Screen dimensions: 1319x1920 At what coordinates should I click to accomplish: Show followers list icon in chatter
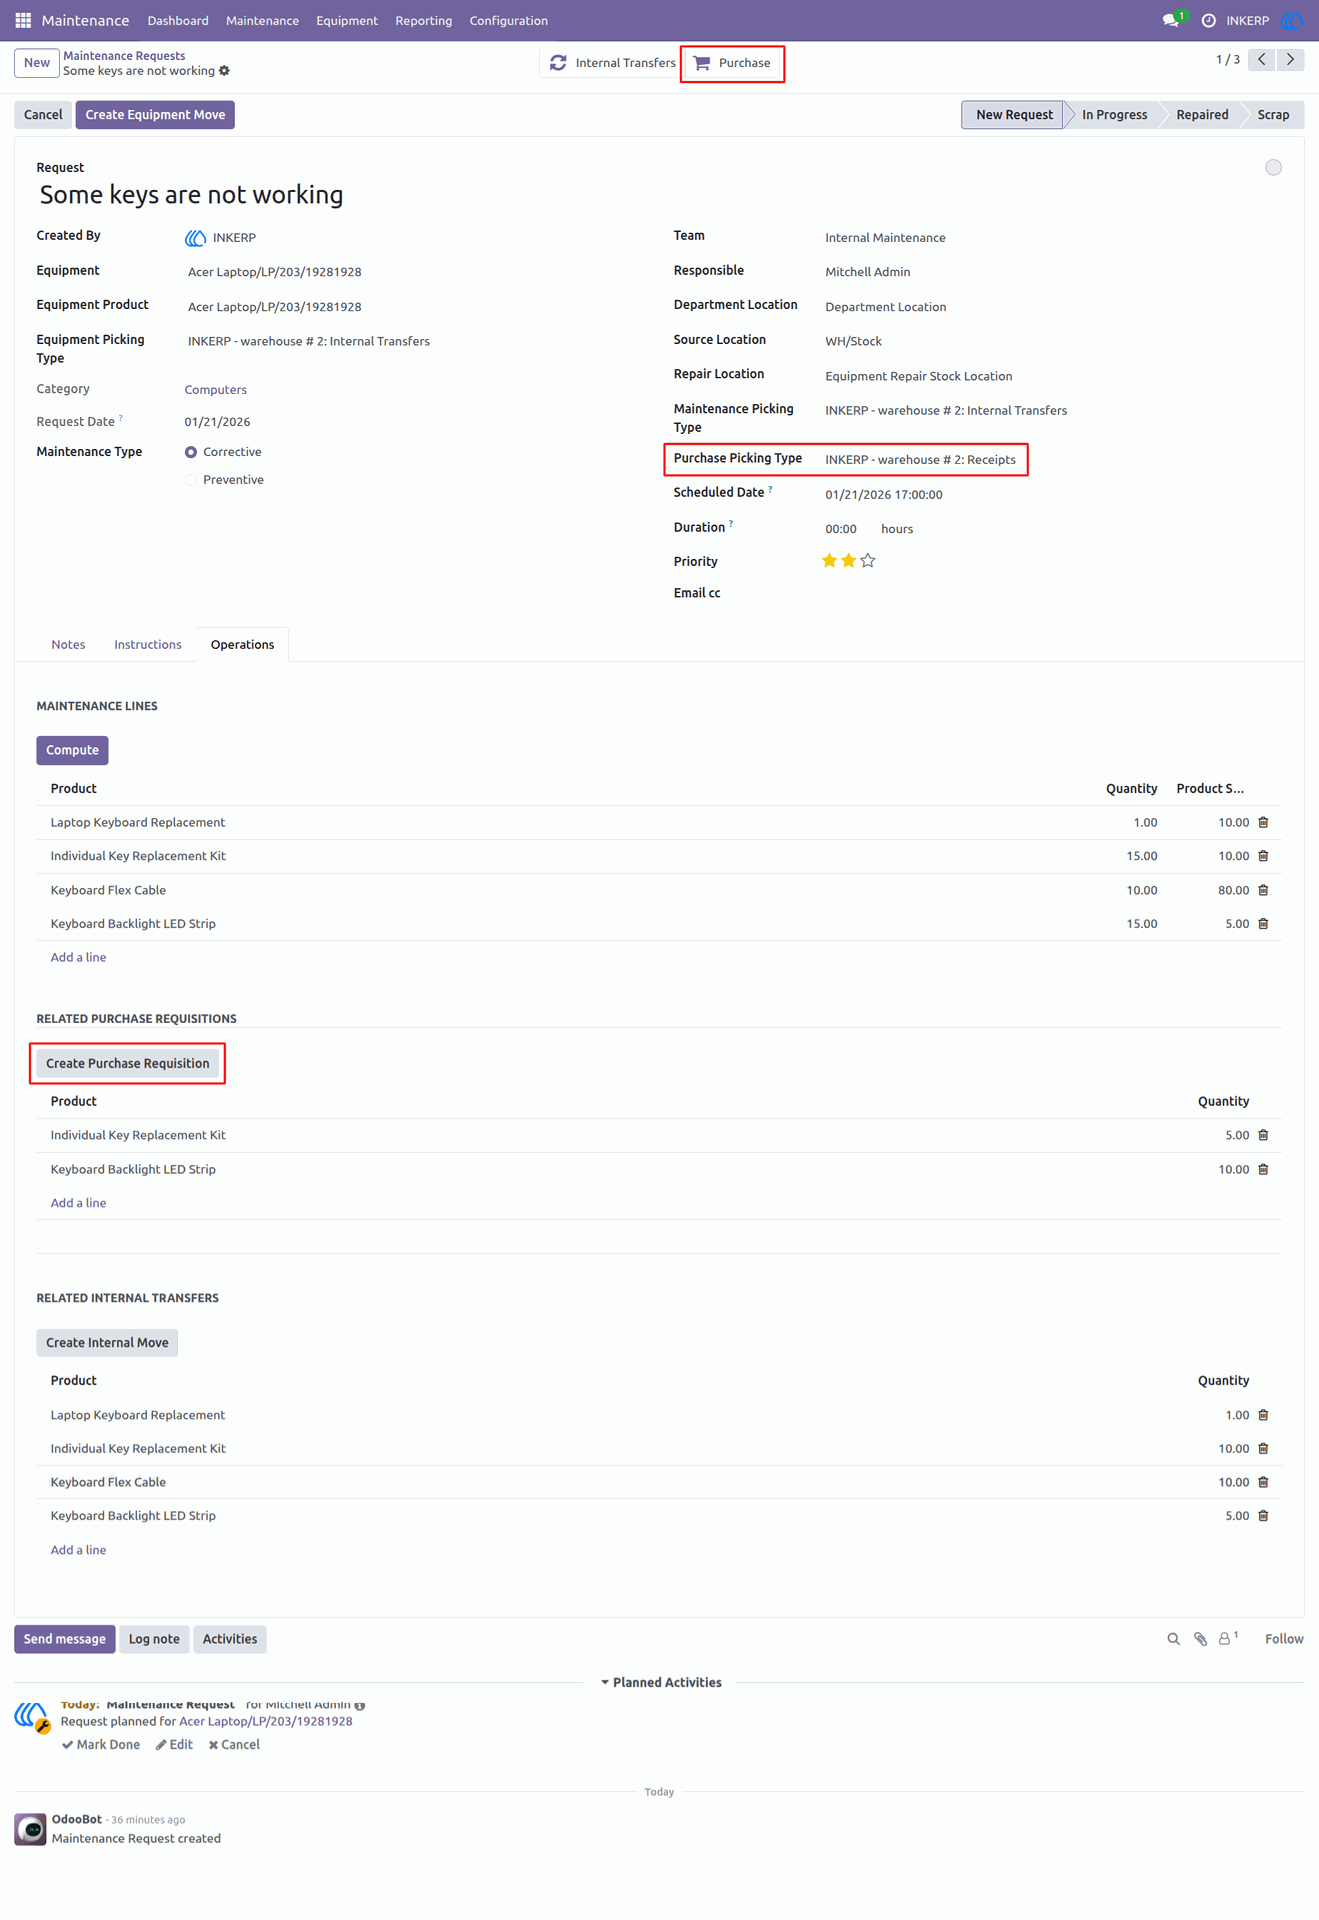pos(1226,1639)
